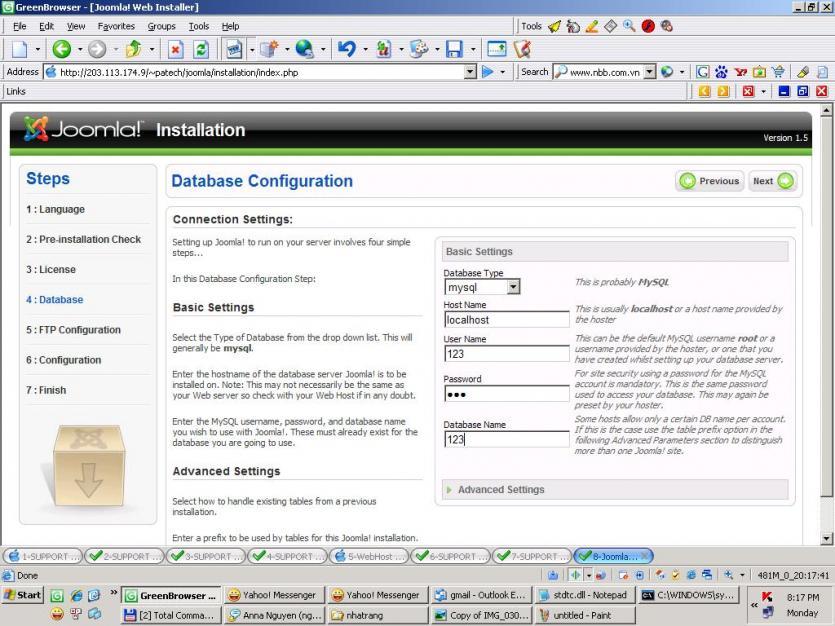Open stdtc.dll - Notepad taskbar button
Screen dimensions: 835x626
tap(584, 595)
